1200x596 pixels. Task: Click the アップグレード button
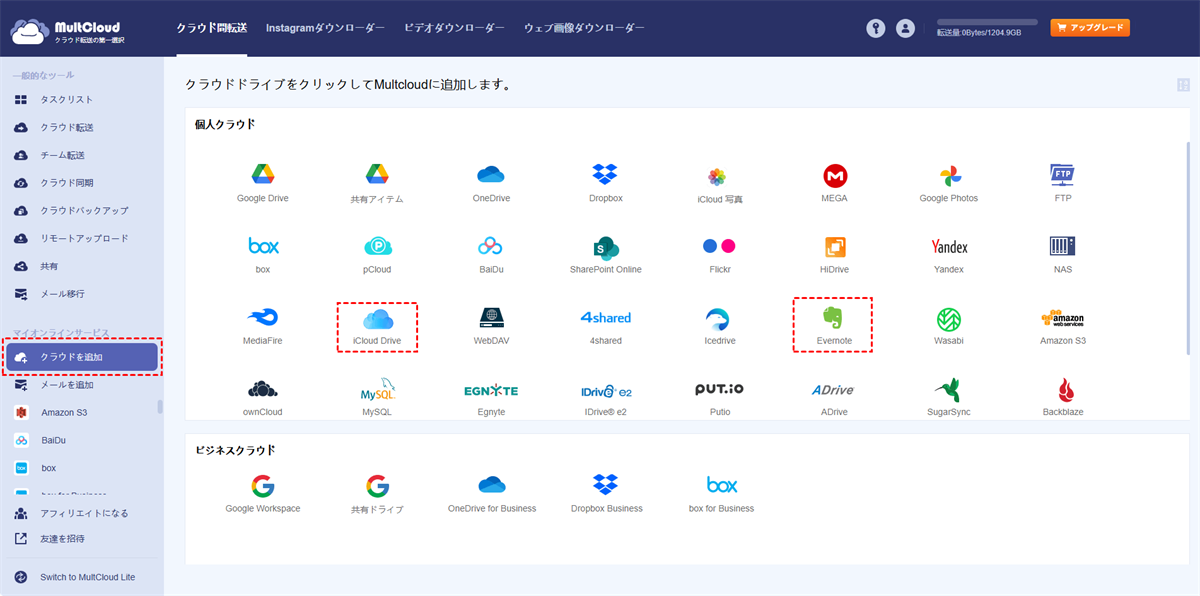(x=1090, y=28)
